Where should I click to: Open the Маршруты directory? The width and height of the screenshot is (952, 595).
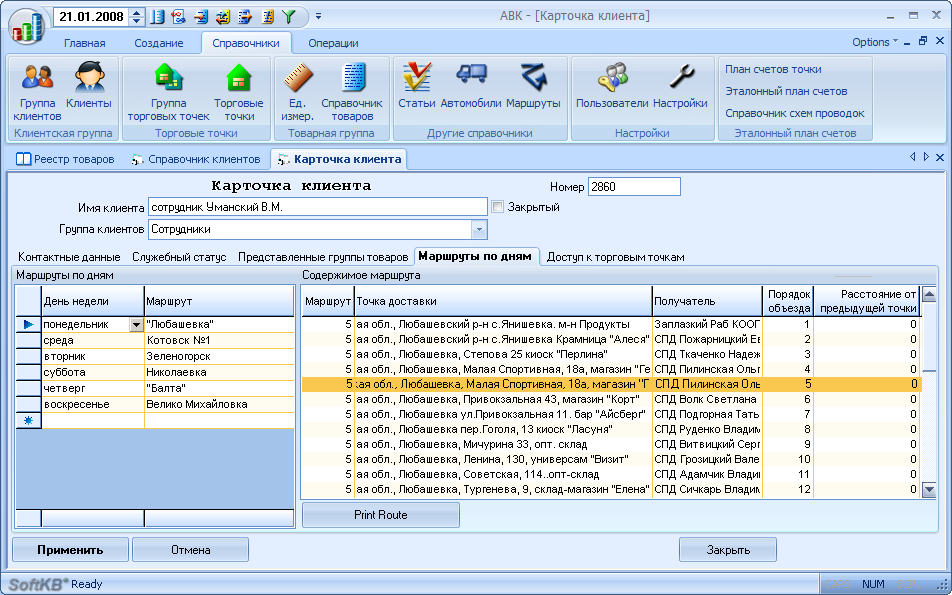(x=533, y=86)
